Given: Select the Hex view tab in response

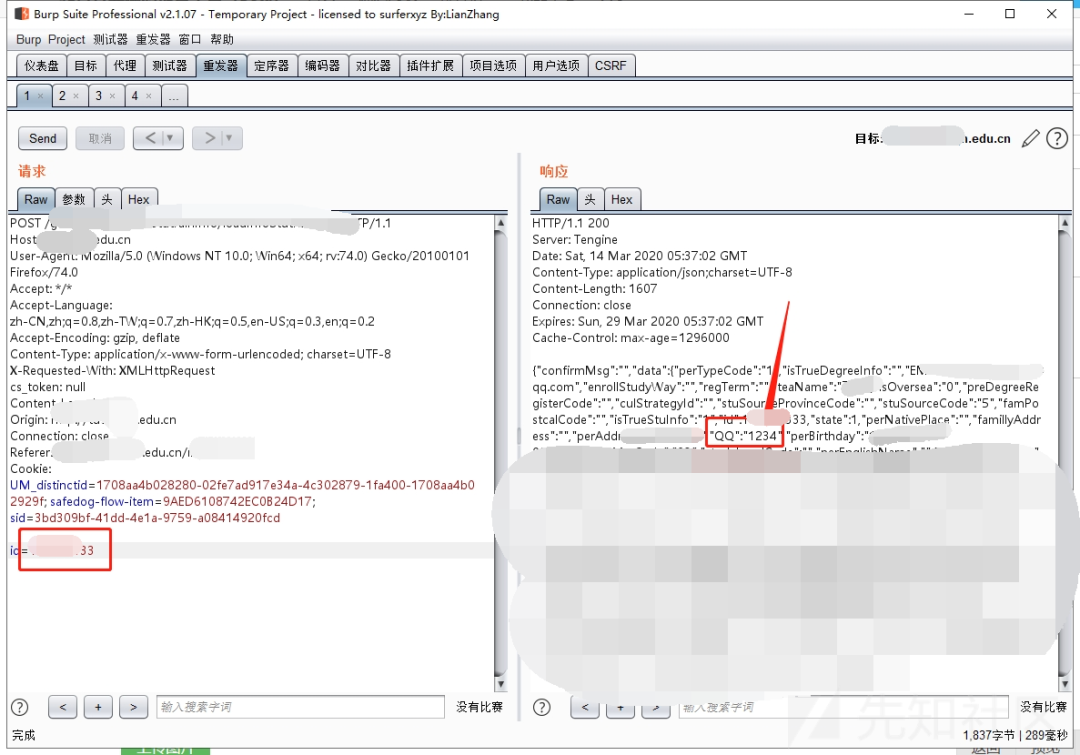Looking at the screenshot, I should click(x=621, y=199).
